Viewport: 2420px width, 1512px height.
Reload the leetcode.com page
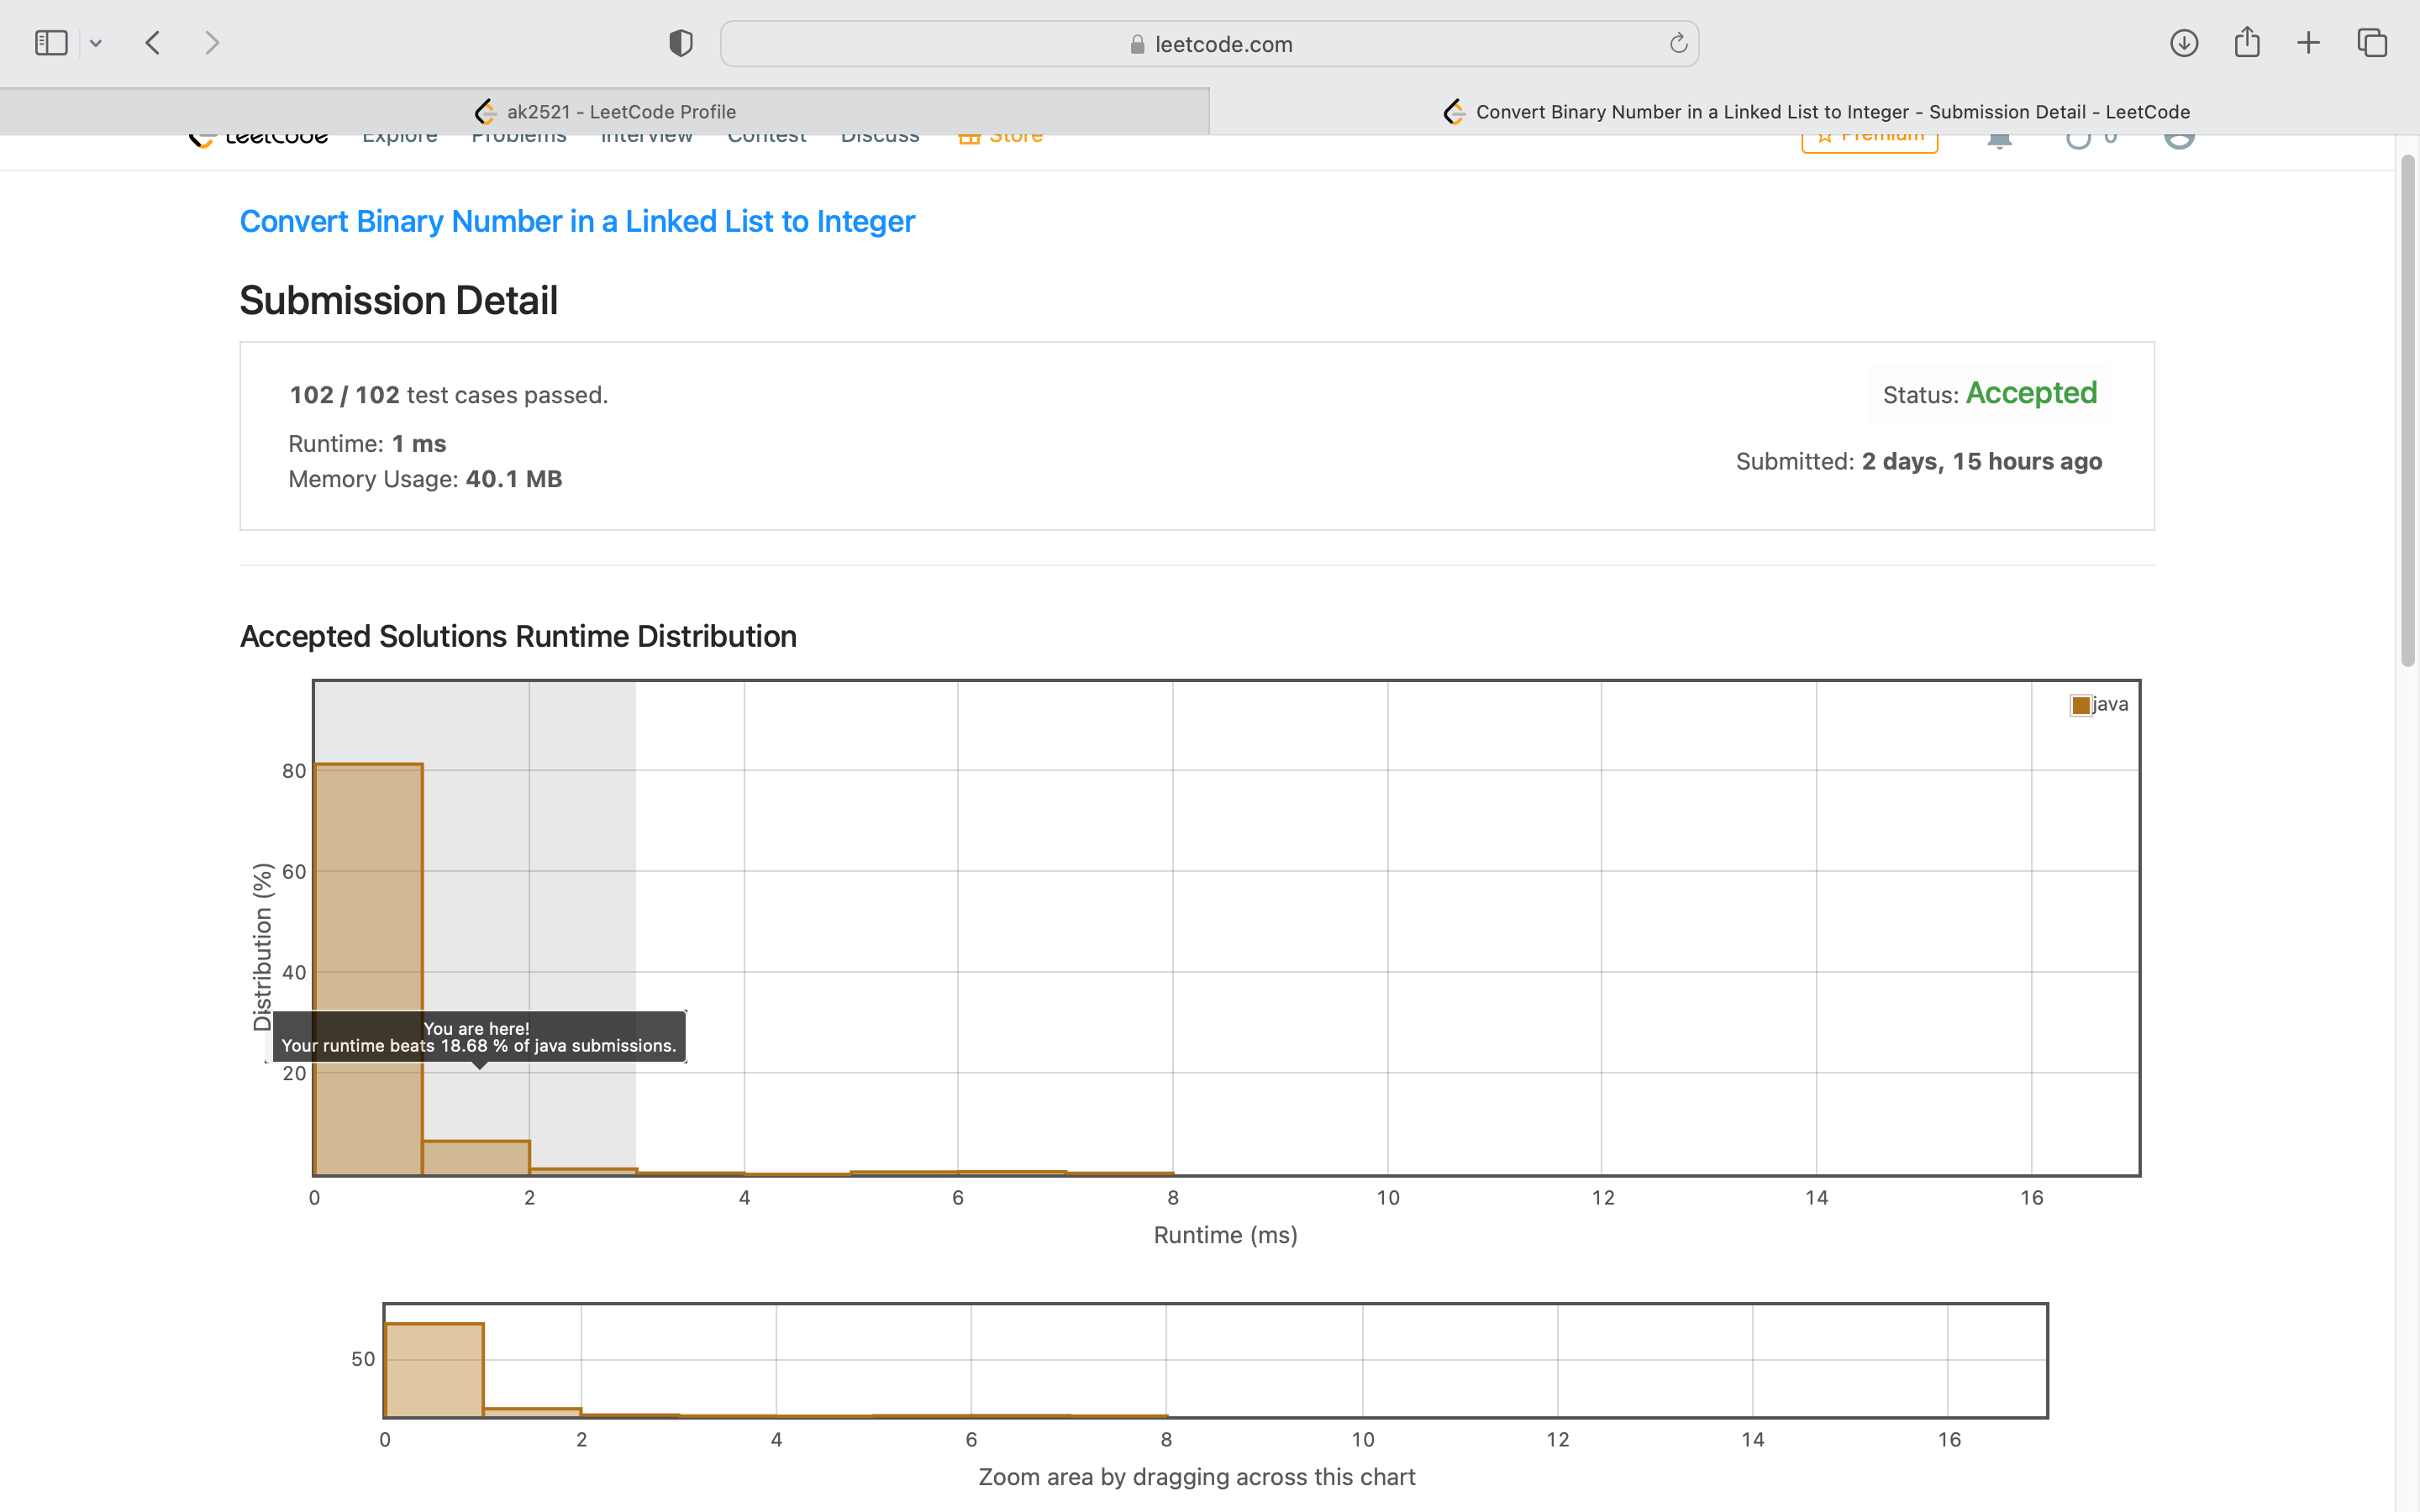pos(1678,43)
